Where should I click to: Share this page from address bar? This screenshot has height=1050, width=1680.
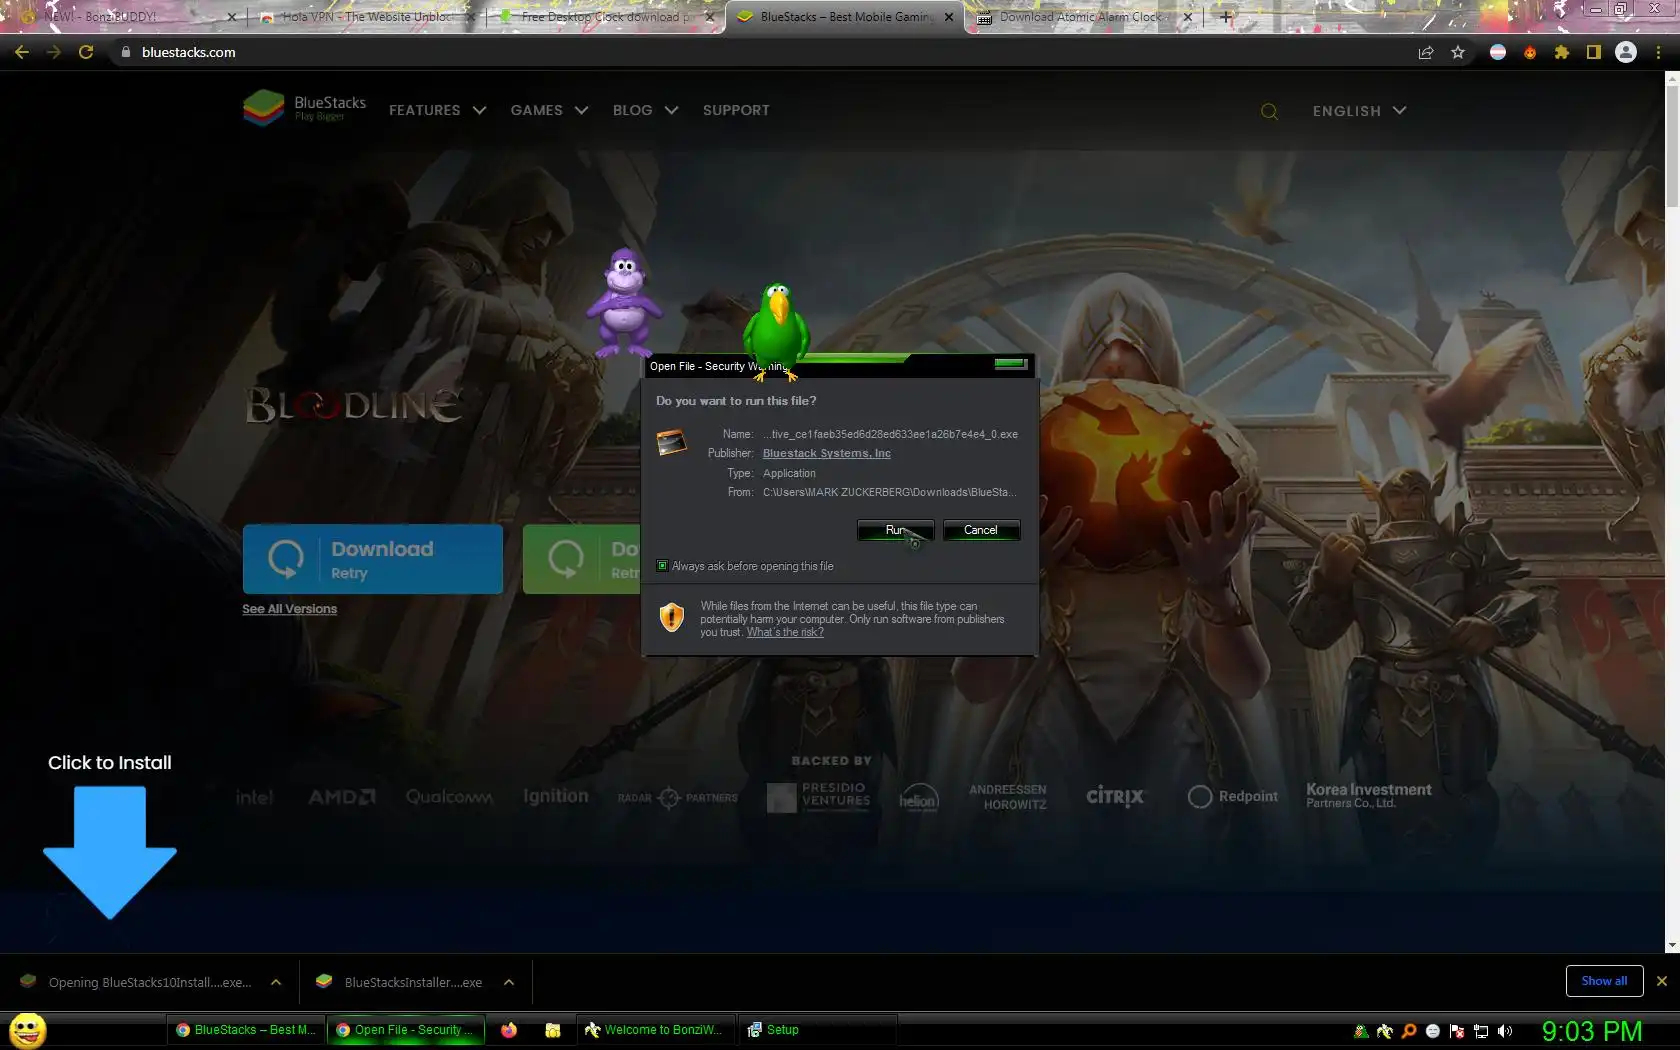coord(1426,52)
